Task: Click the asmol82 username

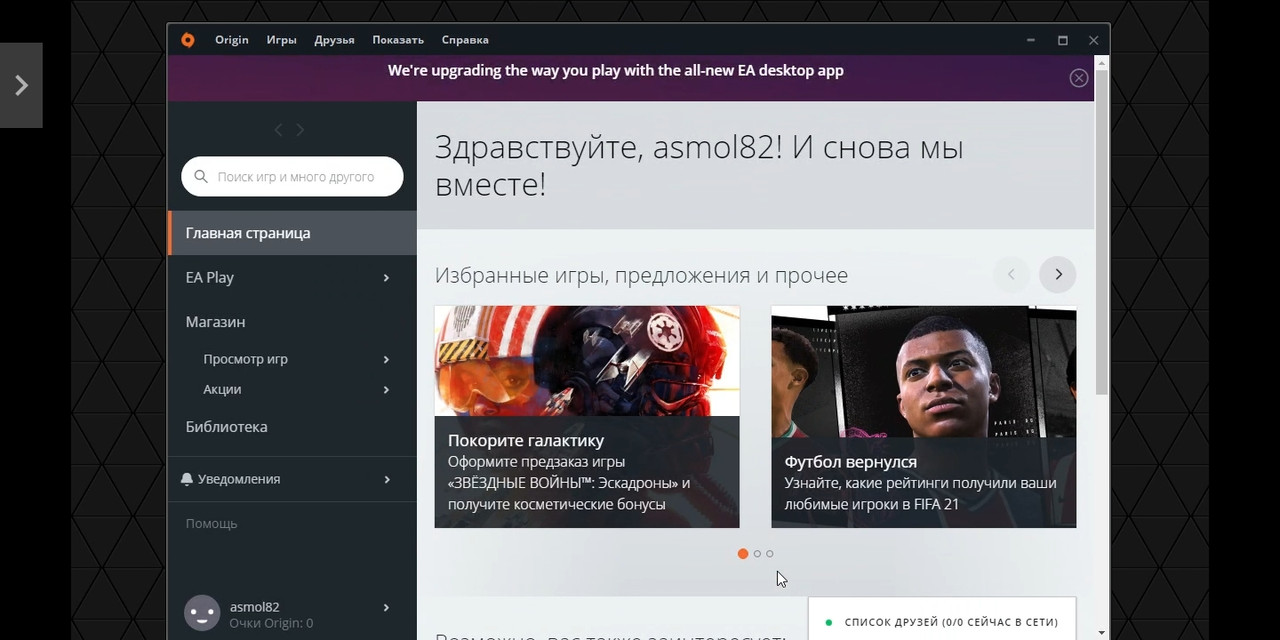Action: click(x=255, y=607)
